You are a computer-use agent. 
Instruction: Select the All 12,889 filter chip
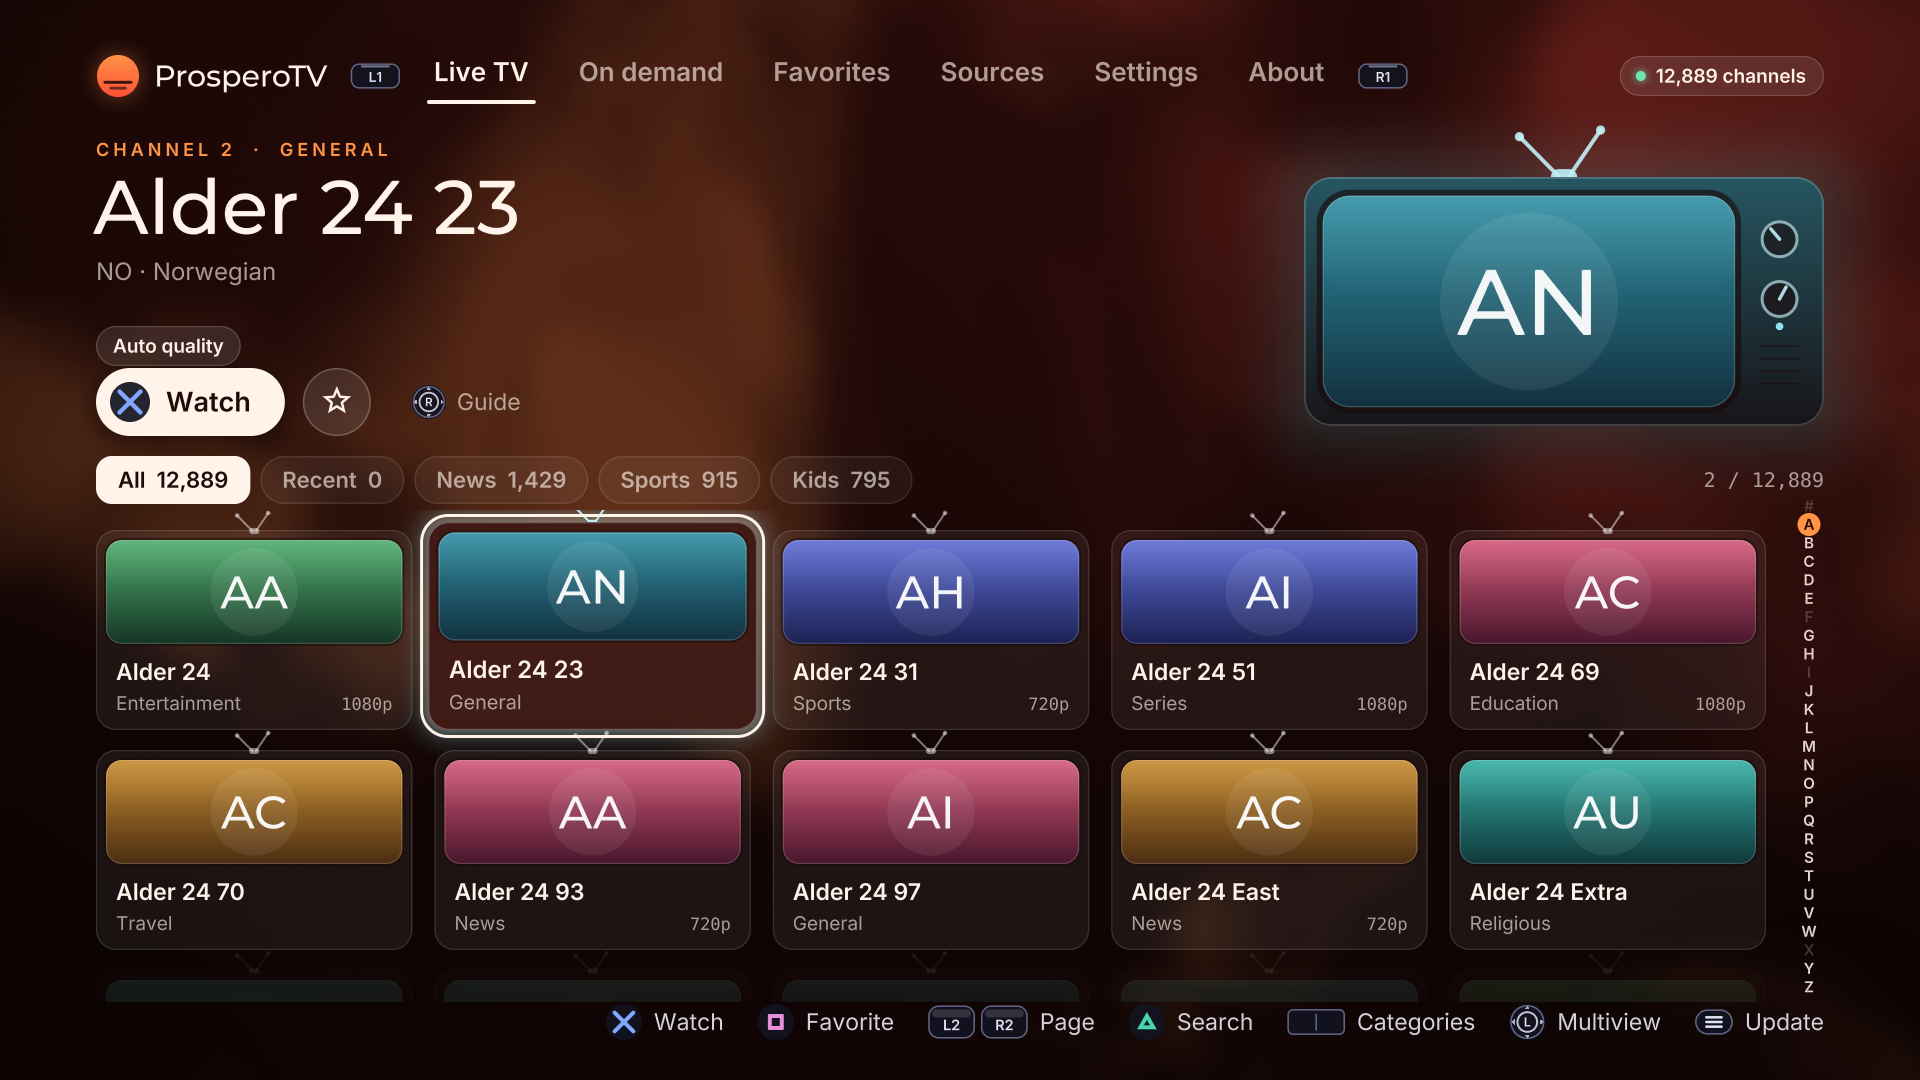[x=173, y=480]
